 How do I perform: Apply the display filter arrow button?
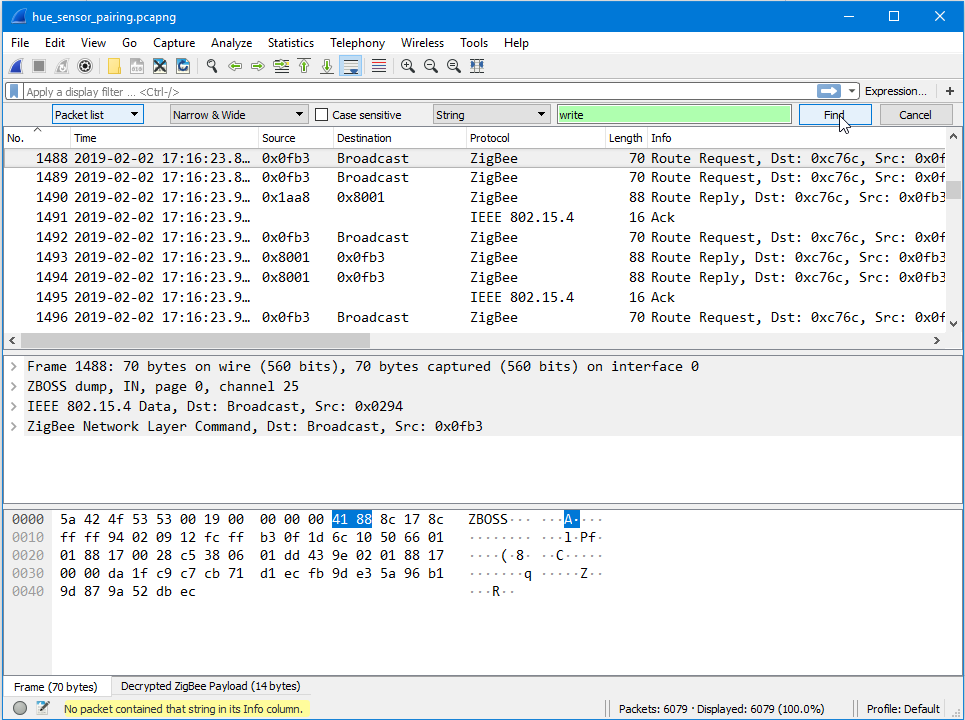tap(828, 91)
